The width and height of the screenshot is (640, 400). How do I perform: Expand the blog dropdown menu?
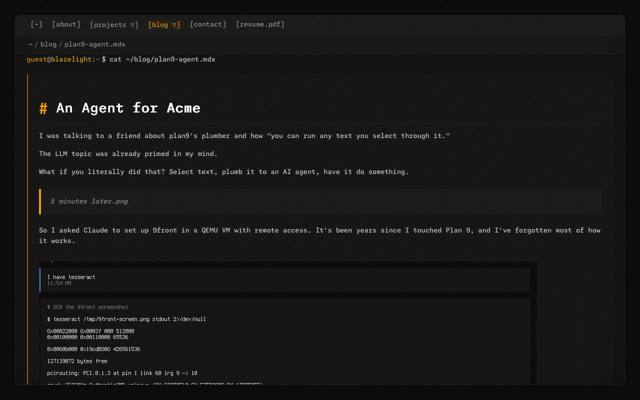pos(164,24)
